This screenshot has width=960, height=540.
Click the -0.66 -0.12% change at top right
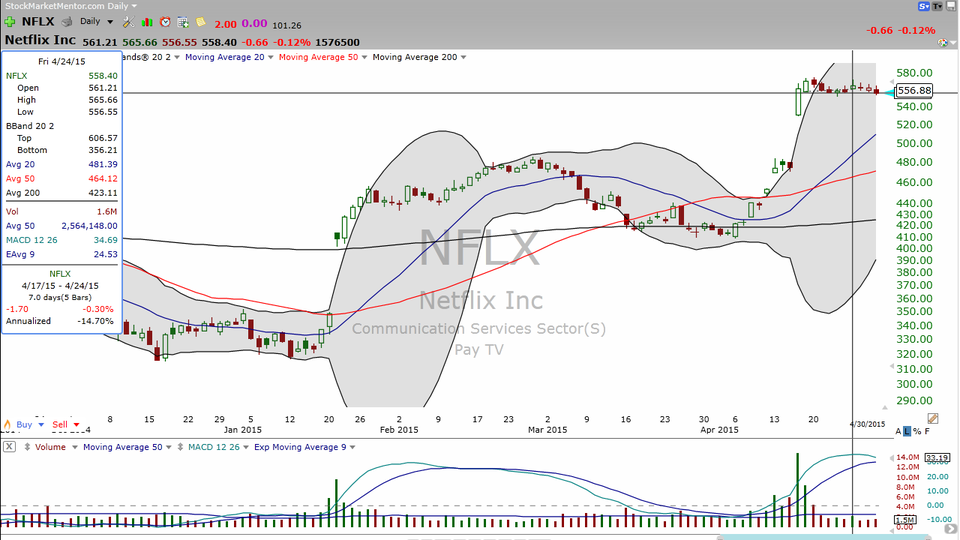901,31
